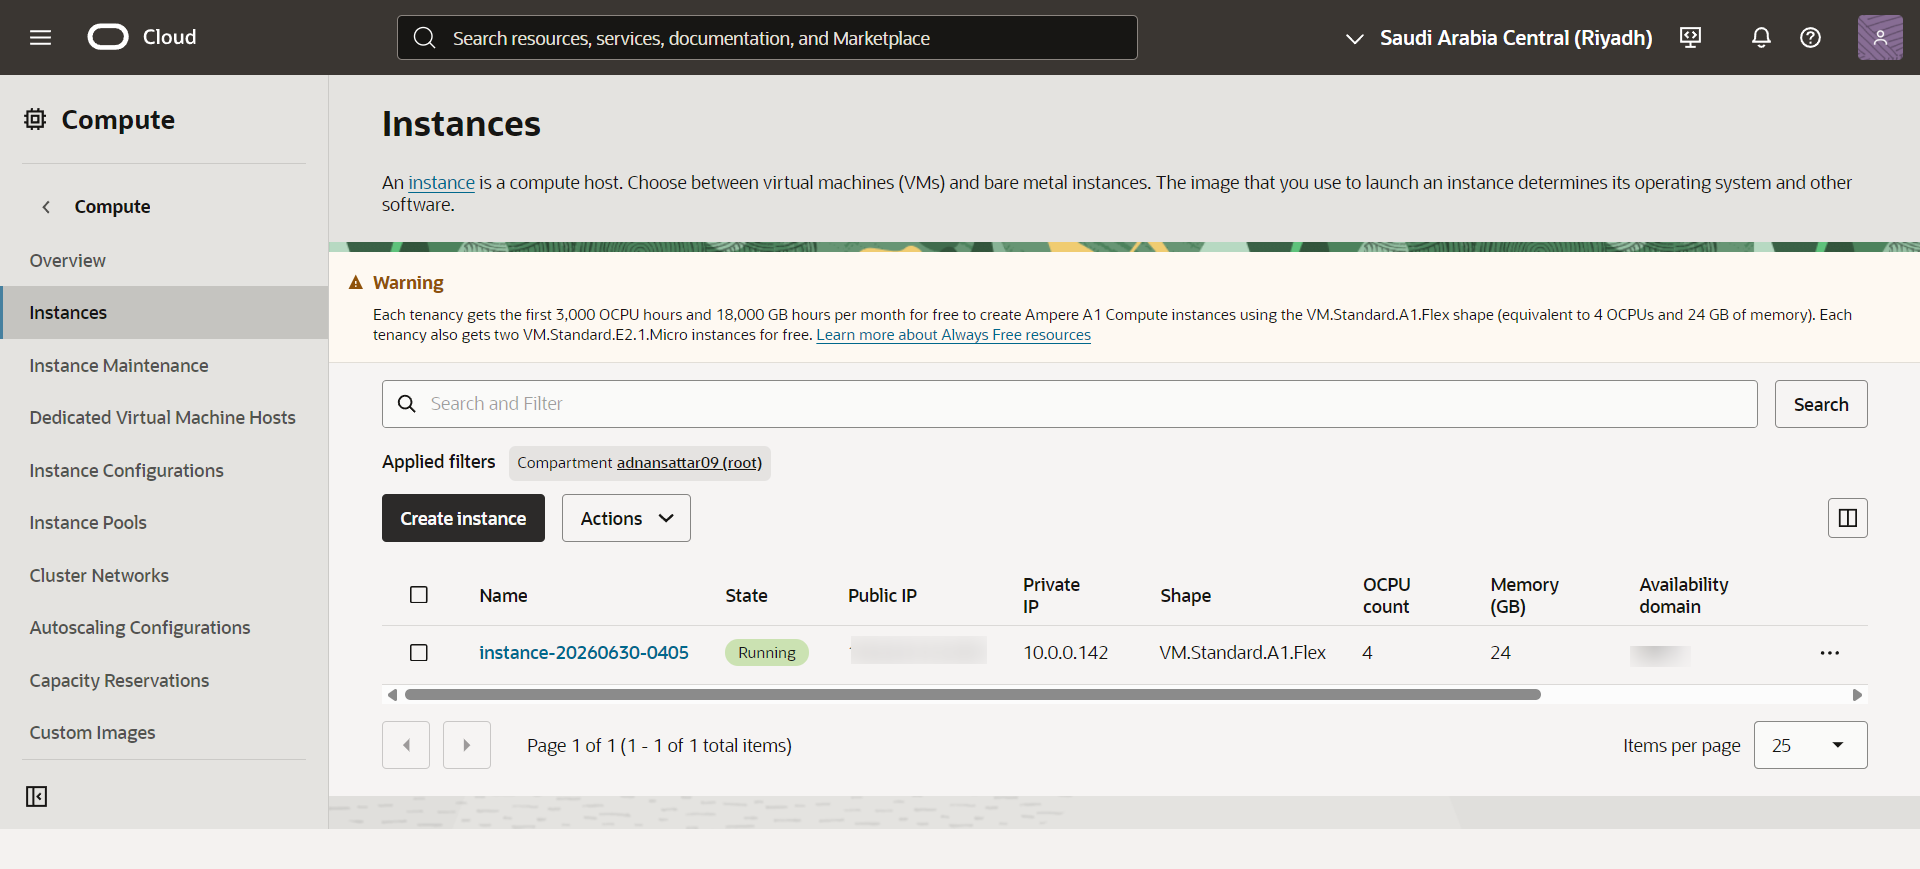
Task: Click the search magnifier in filter box
Action: pyautogui.click(x=407, y=404)
